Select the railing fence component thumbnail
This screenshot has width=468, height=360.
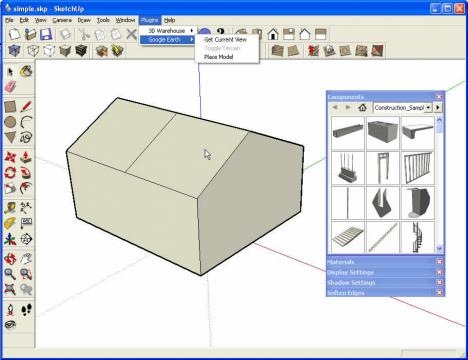pyautogui.click(x=417, y=168)
